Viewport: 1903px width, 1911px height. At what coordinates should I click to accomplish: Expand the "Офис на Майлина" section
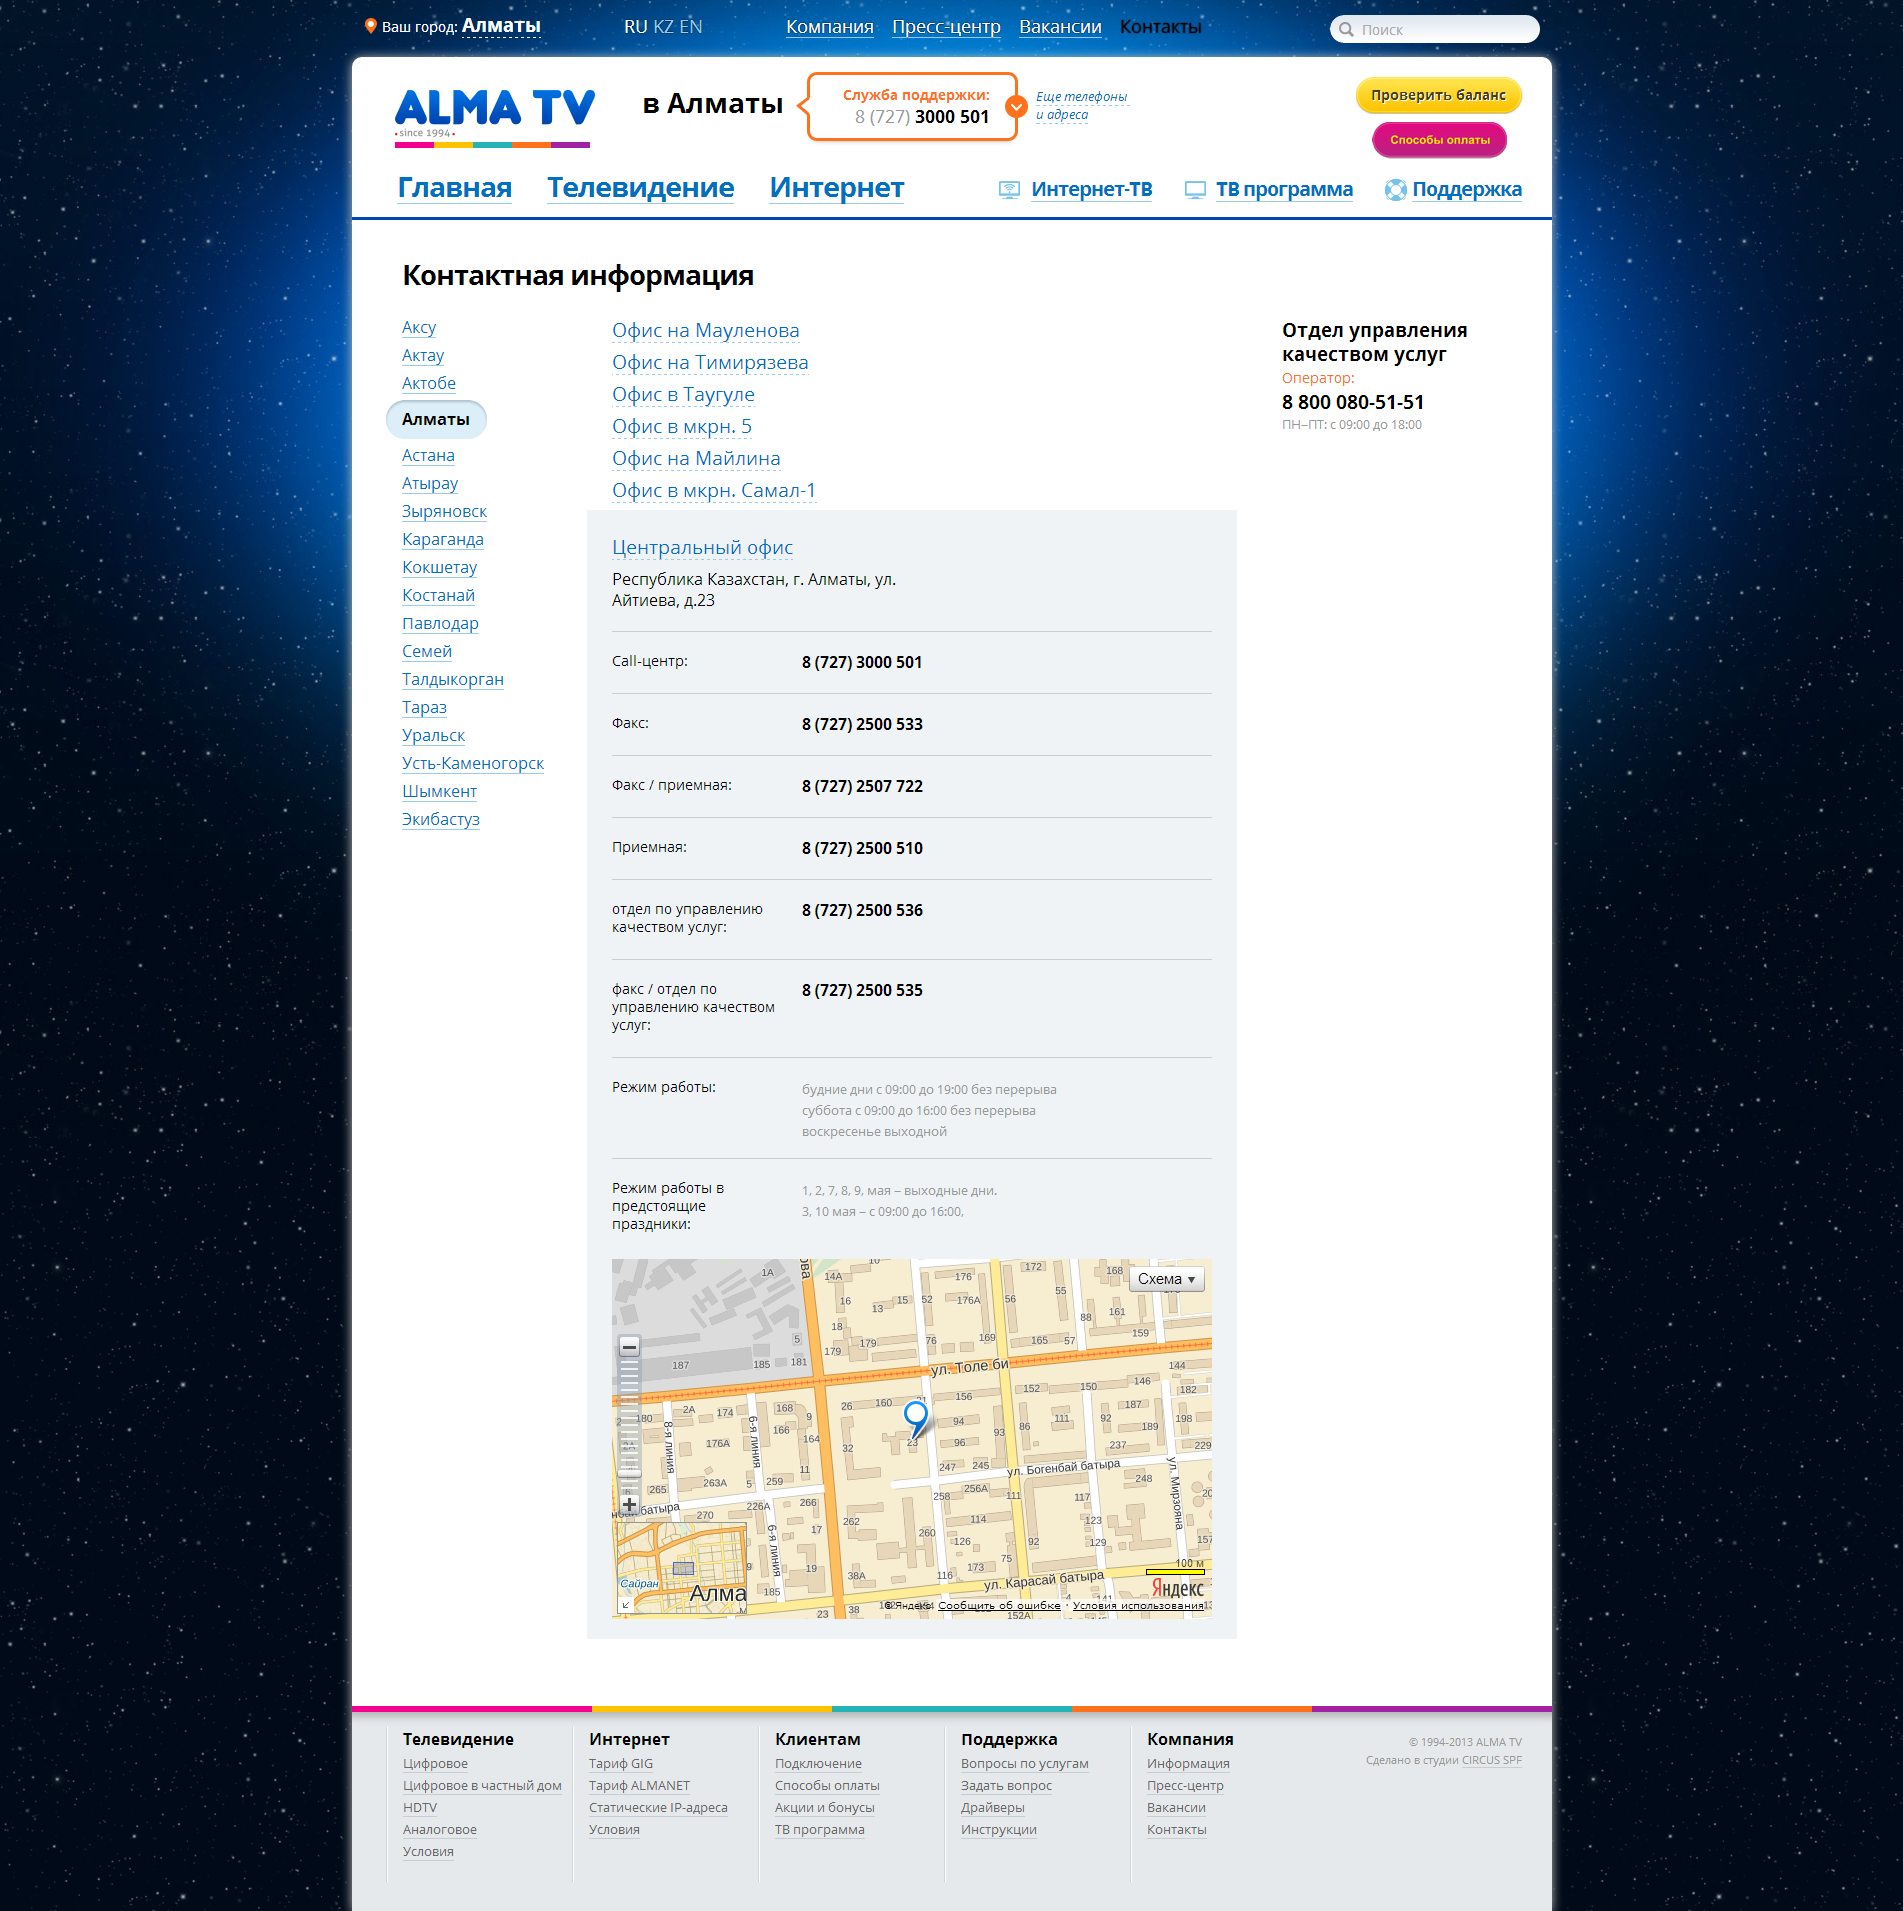coord(696,459)
